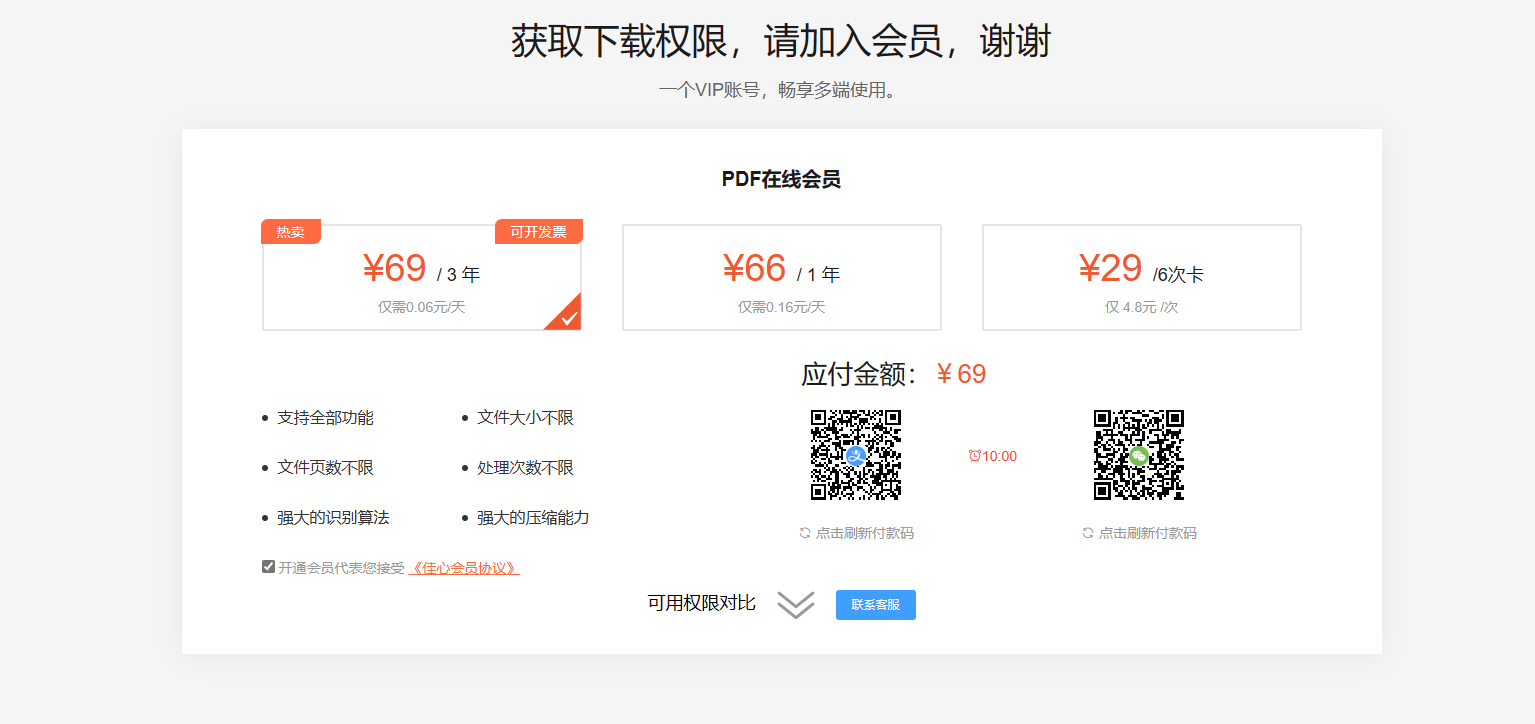This screenshot has width=1535, height=724.
Task: Select the ¥66 one-year membership plan
Action: (x=781, y=277)
